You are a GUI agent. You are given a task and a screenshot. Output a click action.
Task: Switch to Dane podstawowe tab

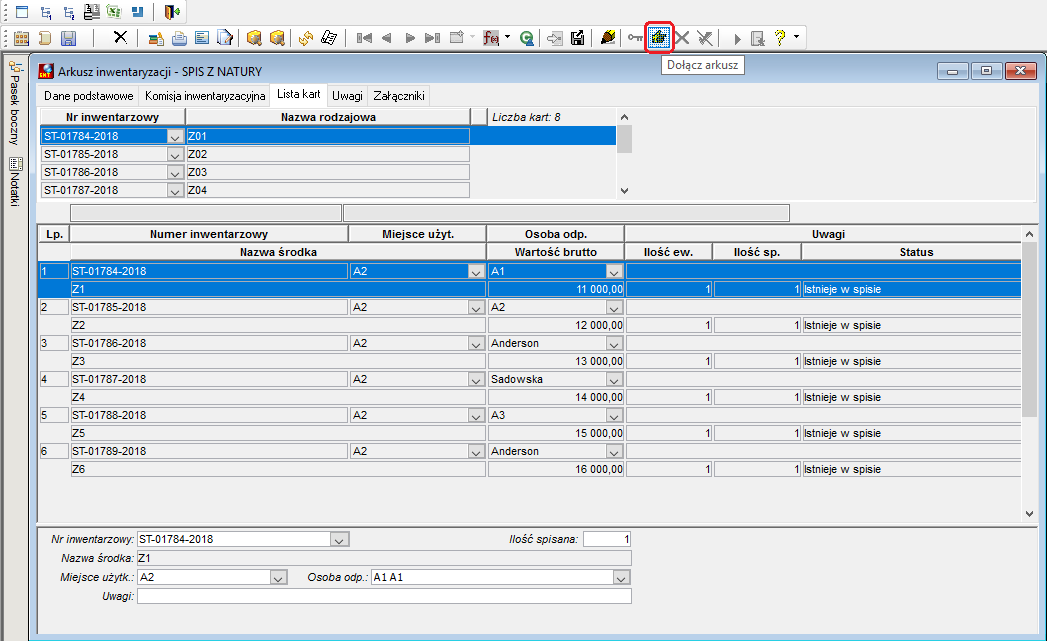tap(88, 95)
